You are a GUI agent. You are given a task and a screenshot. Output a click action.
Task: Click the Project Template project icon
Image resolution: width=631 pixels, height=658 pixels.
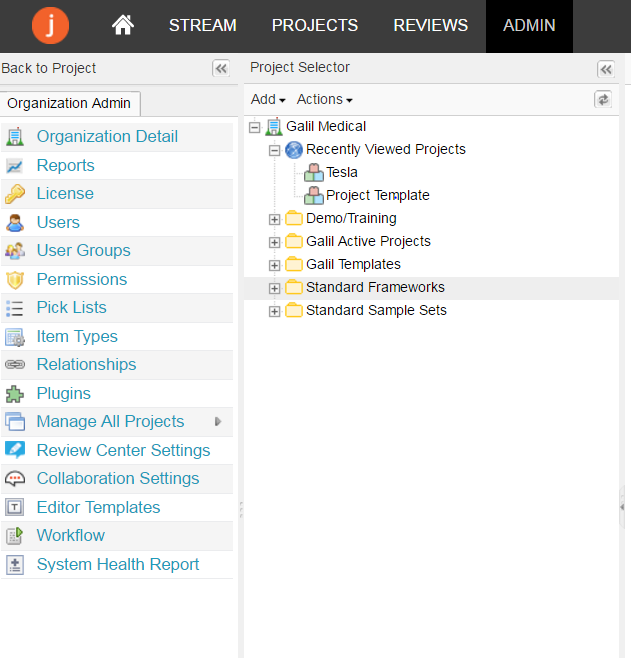pos(314,196)
